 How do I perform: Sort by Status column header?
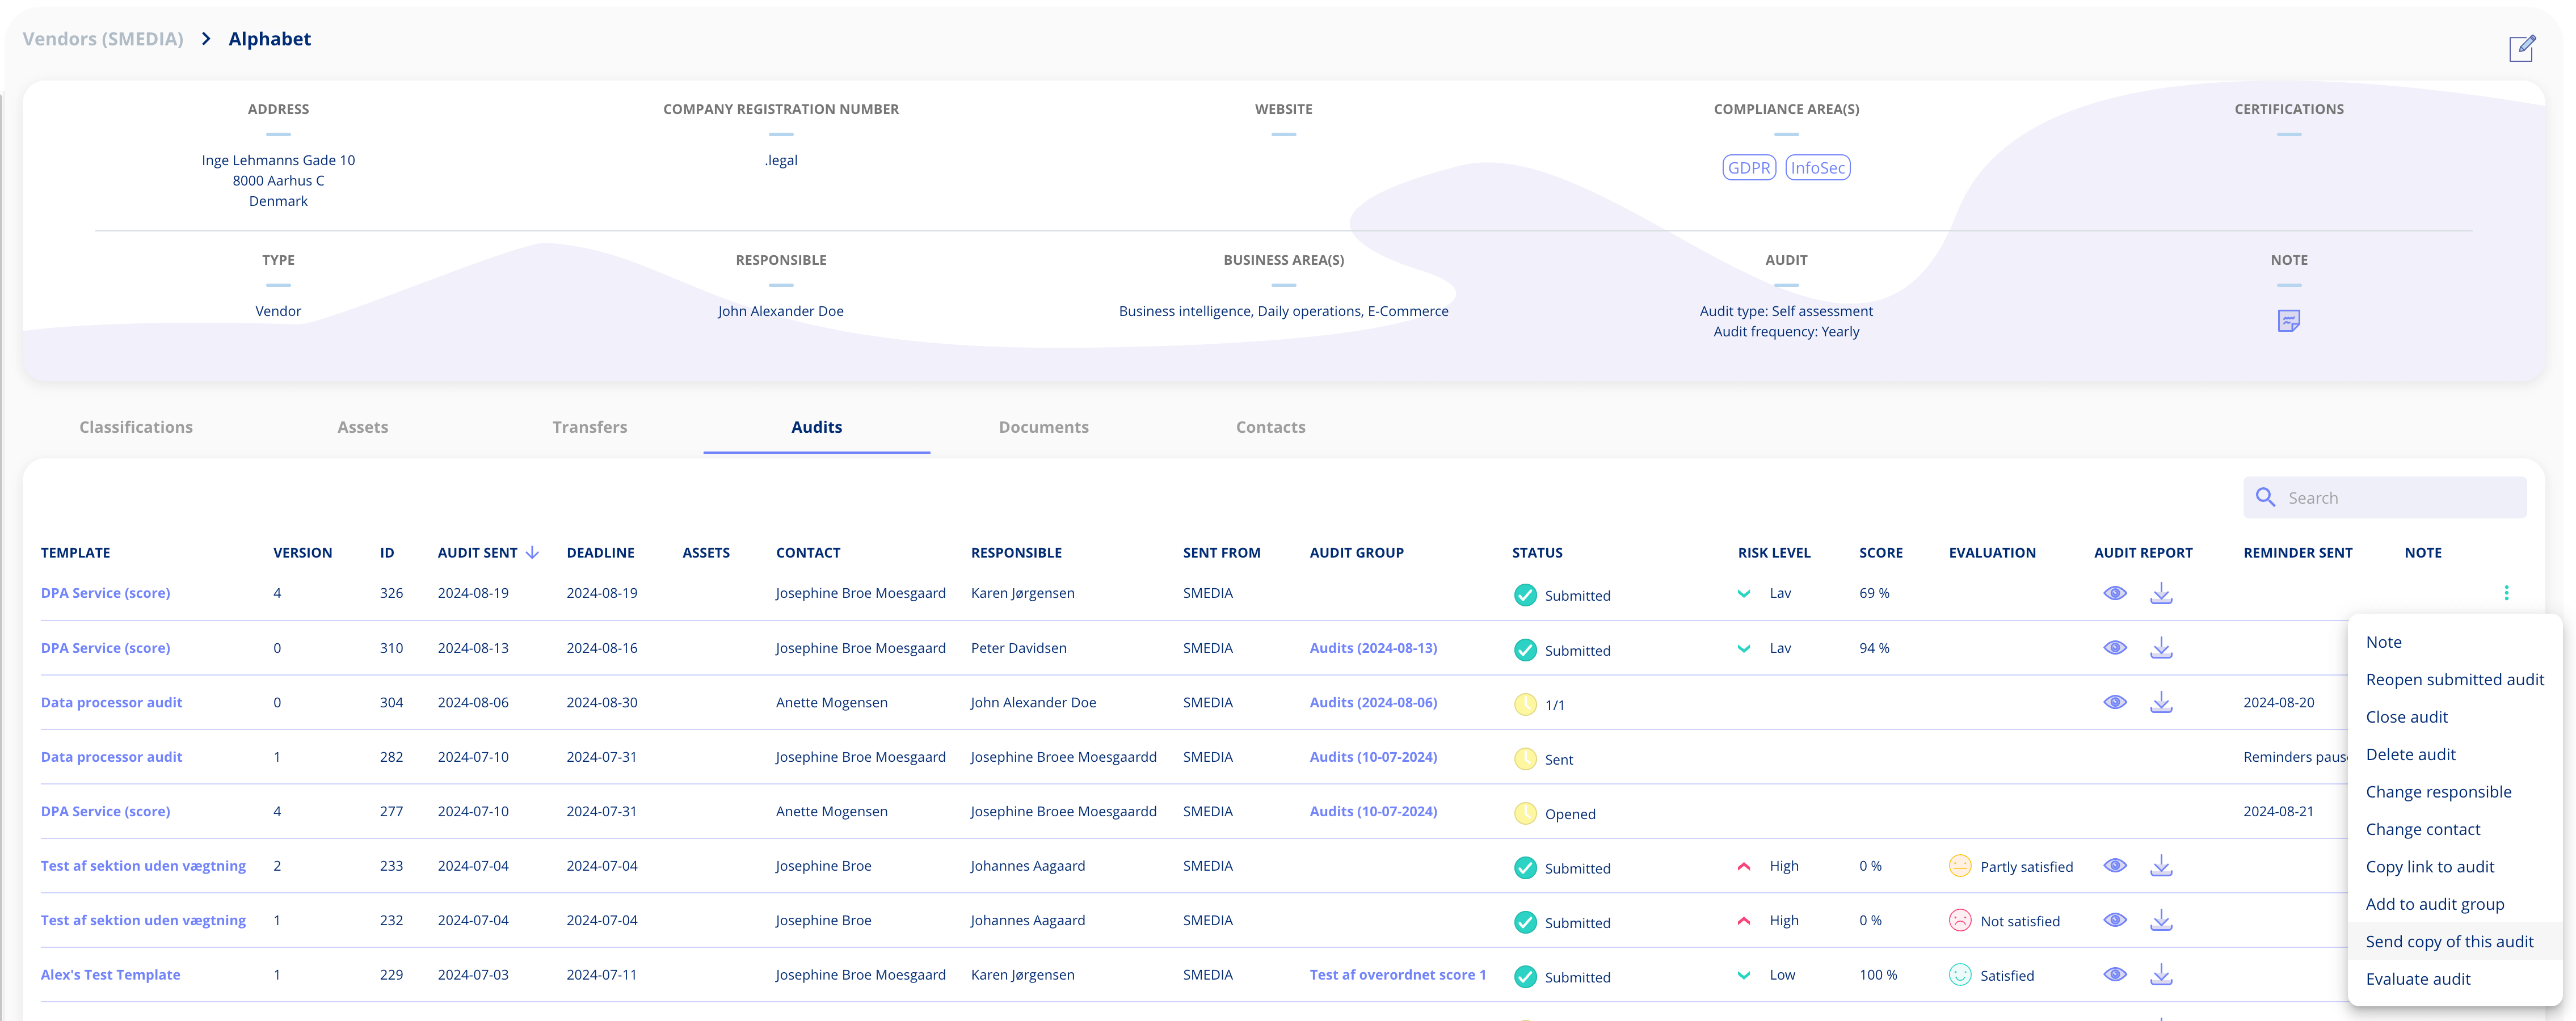click(1537, 552)
